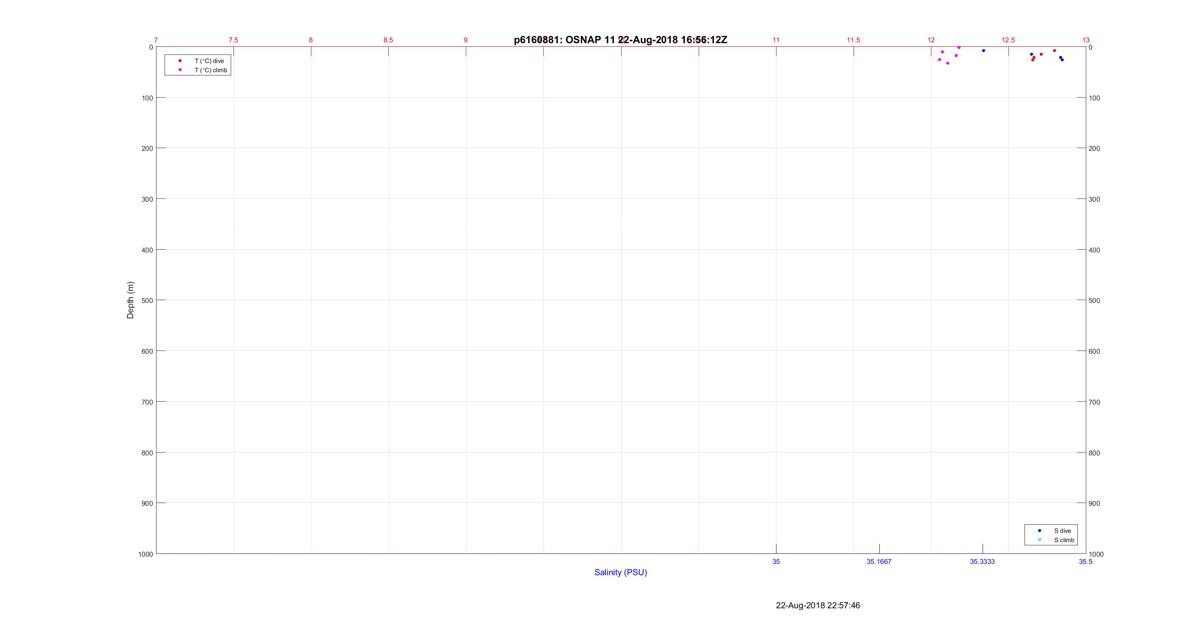This screenshot has height=622, width=1200.
Task: Pick the red marker of T dive legend
Action: pos(180,61)
